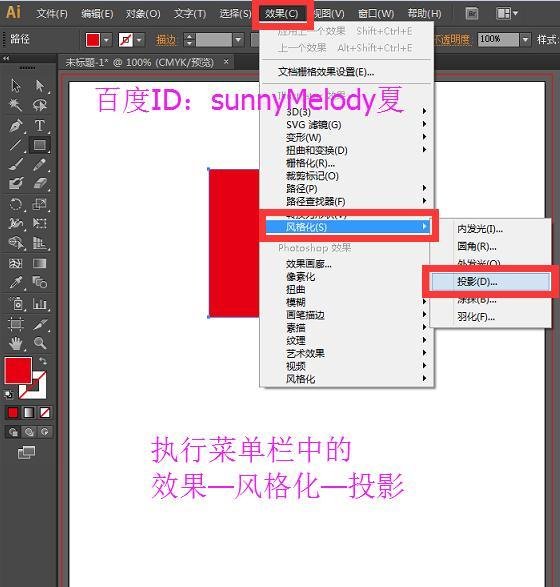Select the Shape Builder tool
560x587 pixels.
click(x=16, y=243)
